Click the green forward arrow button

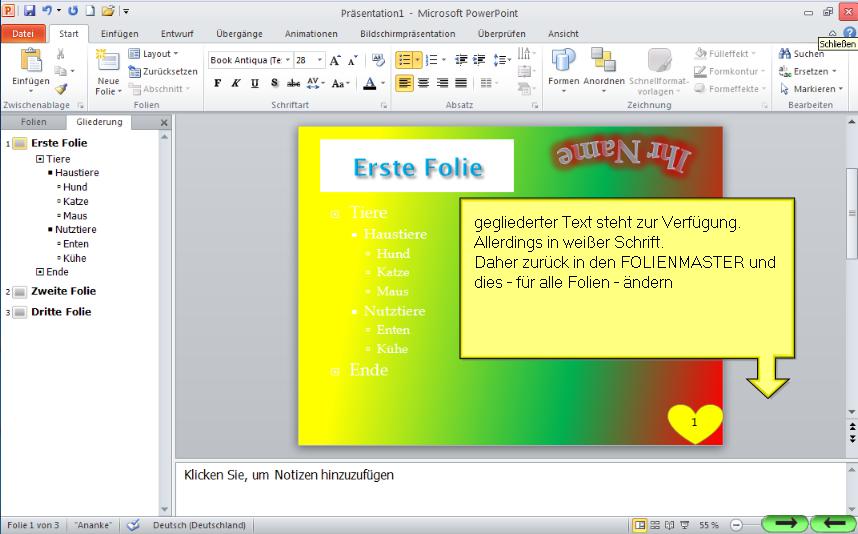click(x=785, y=523)
